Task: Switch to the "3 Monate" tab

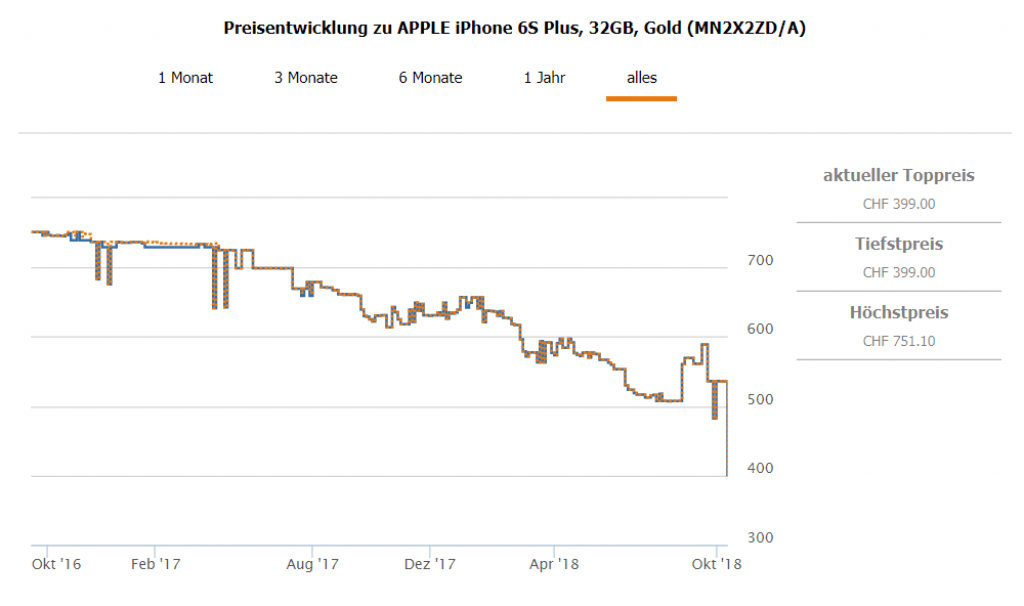Action: (x=306, y=77)
